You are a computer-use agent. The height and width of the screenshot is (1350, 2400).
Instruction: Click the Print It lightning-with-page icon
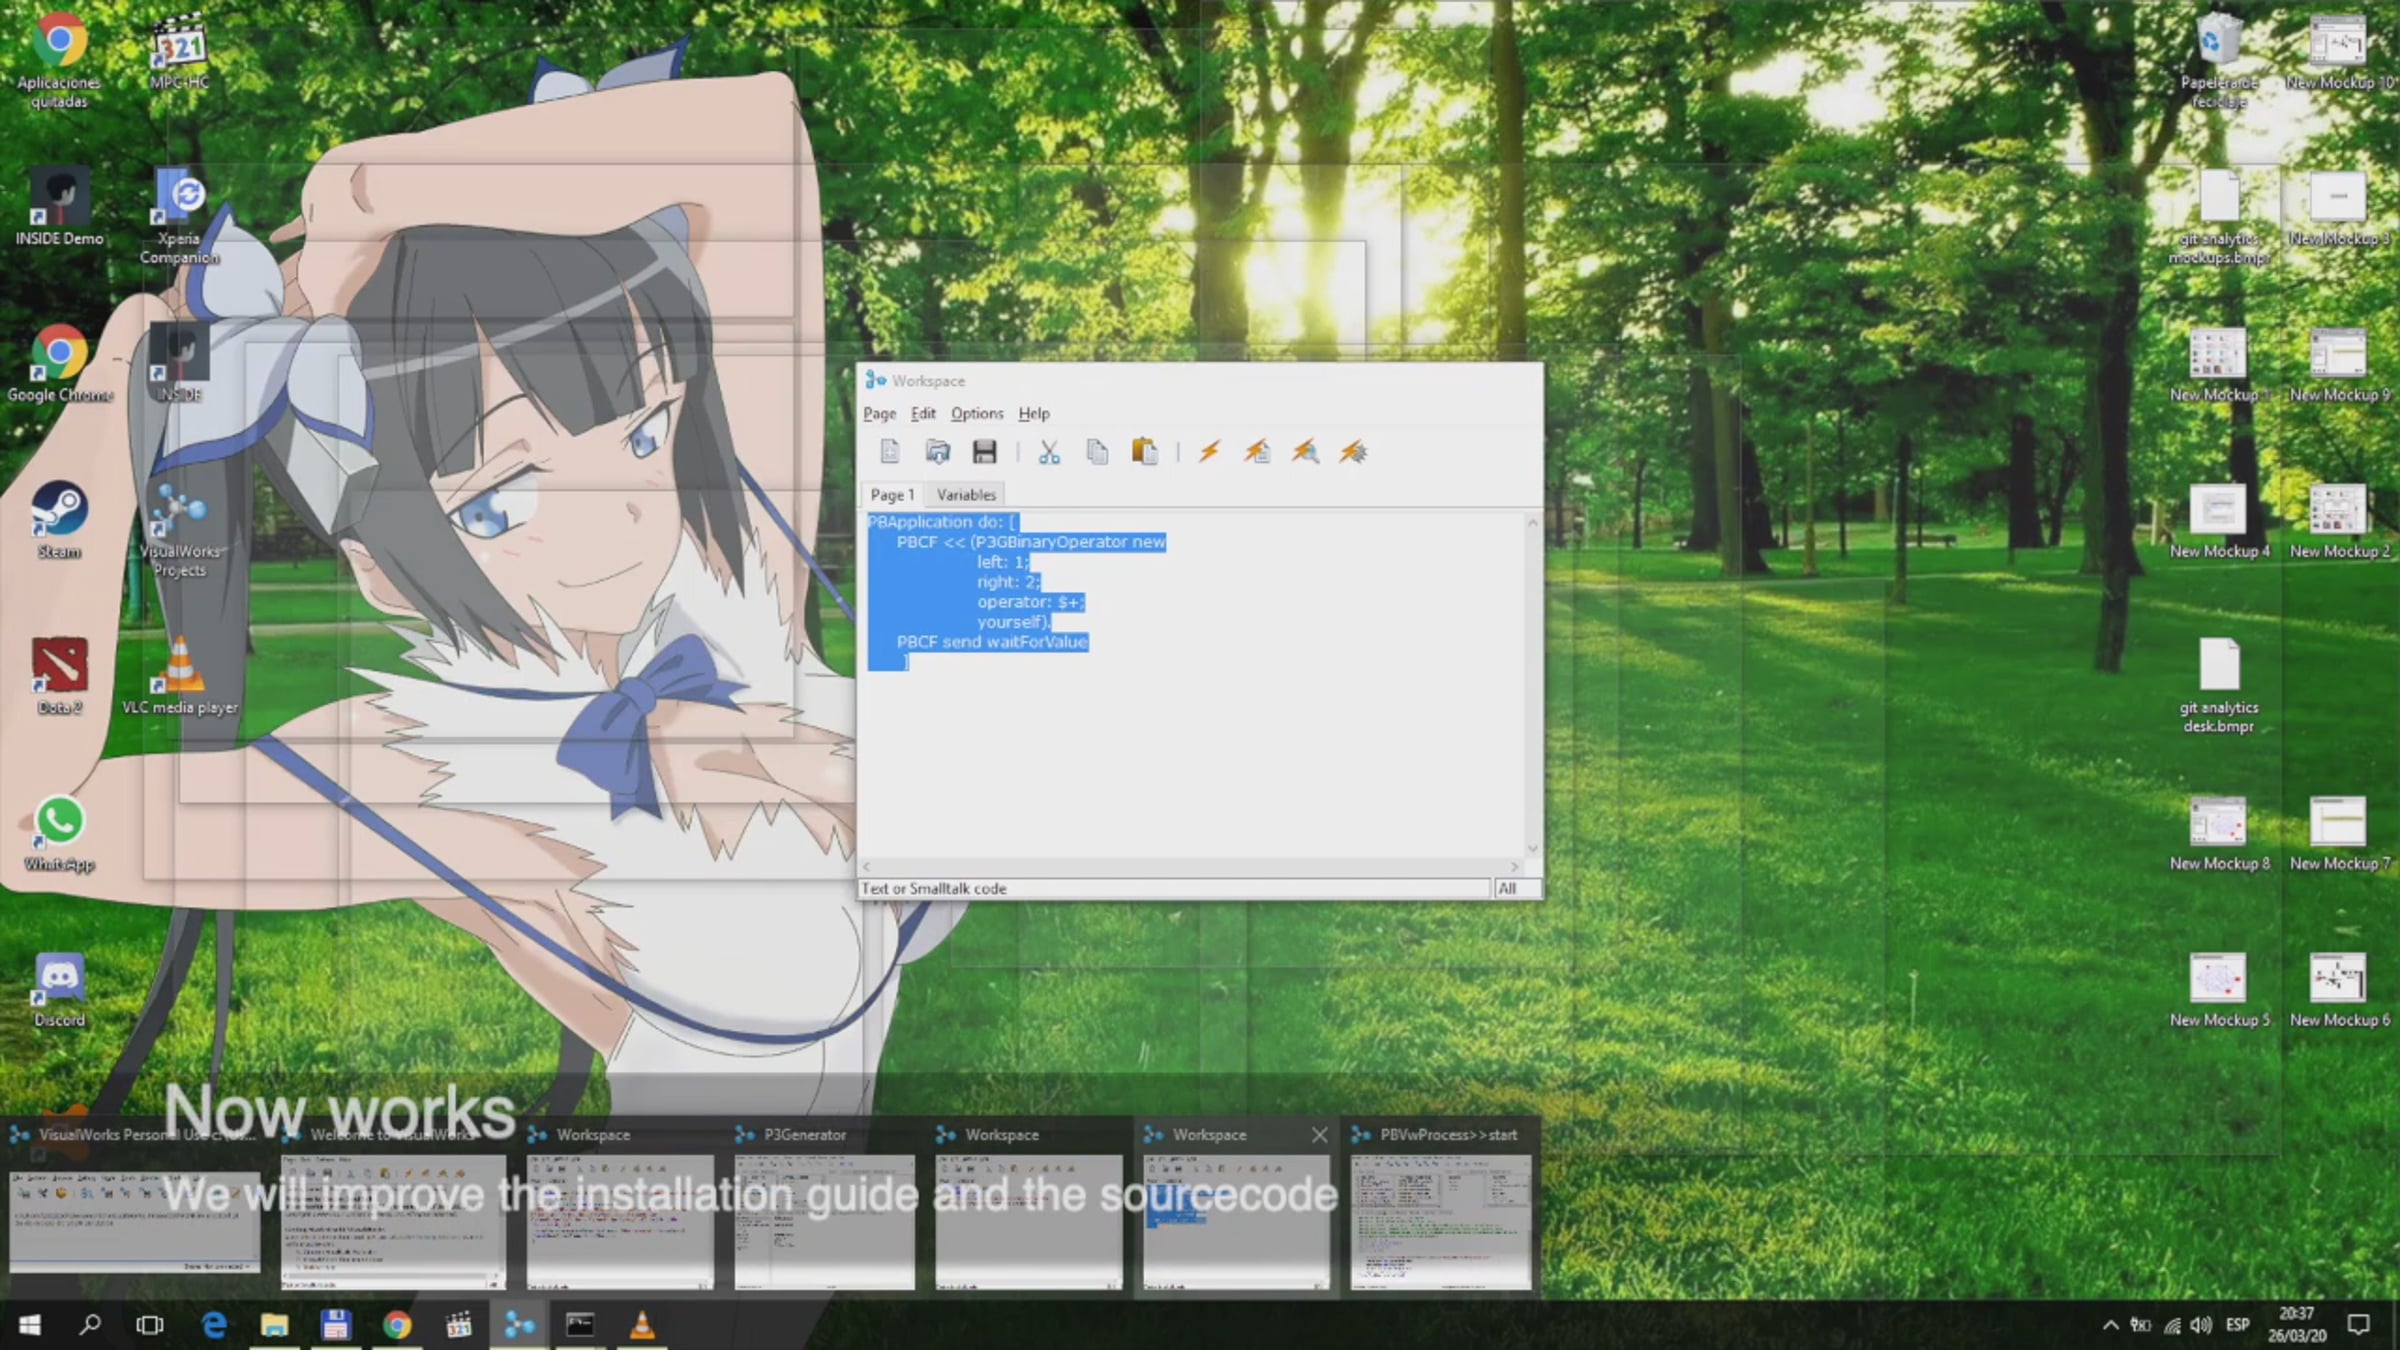[x=1257, y=452]
